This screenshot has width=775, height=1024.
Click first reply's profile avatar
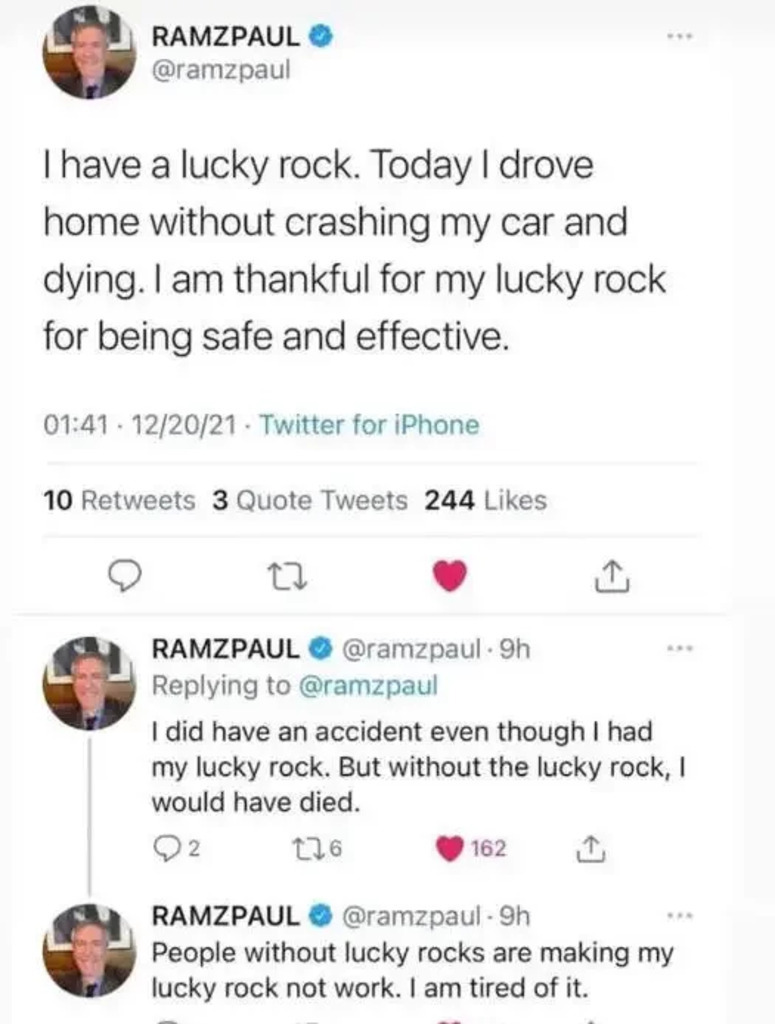88,678
